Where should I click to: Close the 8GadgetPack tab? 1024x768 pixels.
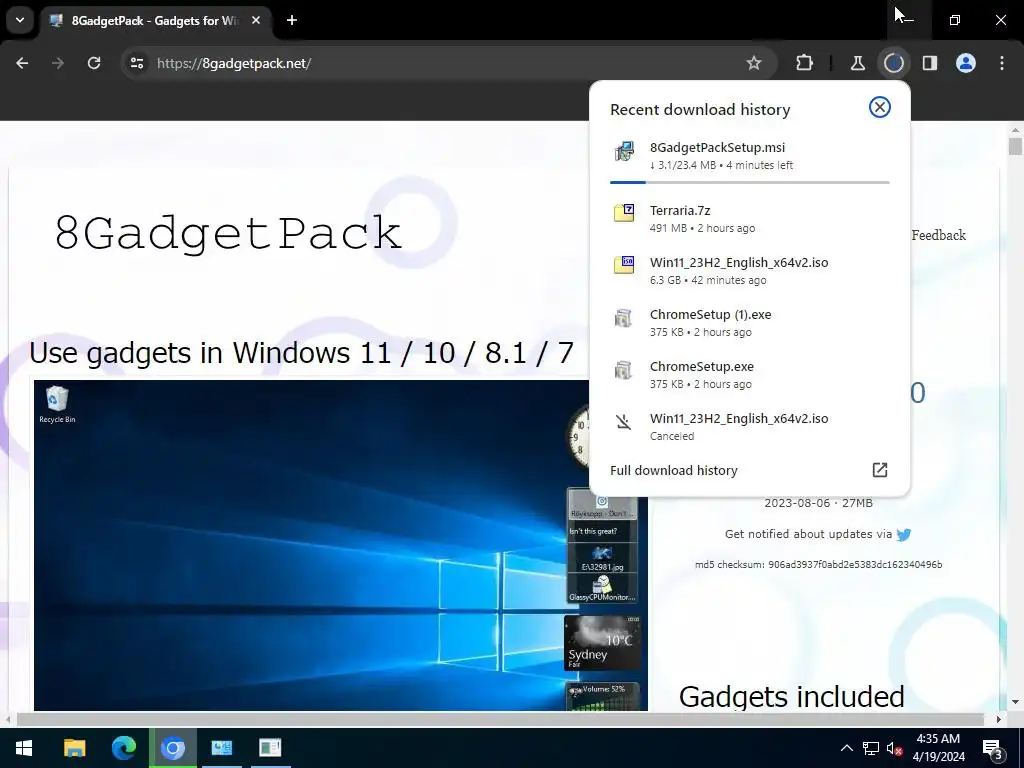256,20
